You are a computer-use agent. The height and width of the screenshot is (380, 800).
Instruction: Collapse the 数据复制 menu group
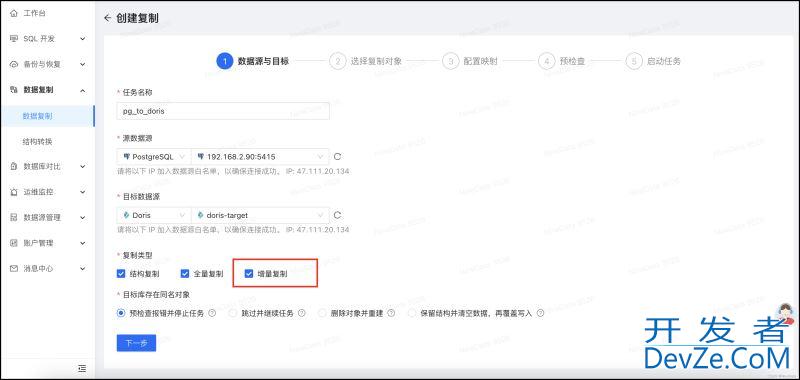83,90
